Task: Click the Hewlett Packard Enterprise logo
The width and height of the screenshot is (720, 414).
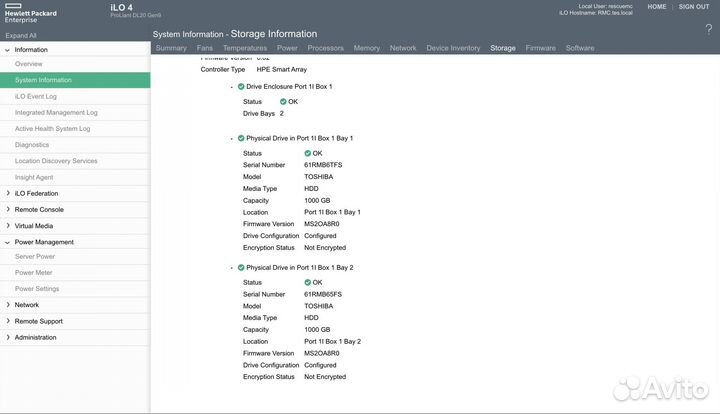Action: [30, 13]
